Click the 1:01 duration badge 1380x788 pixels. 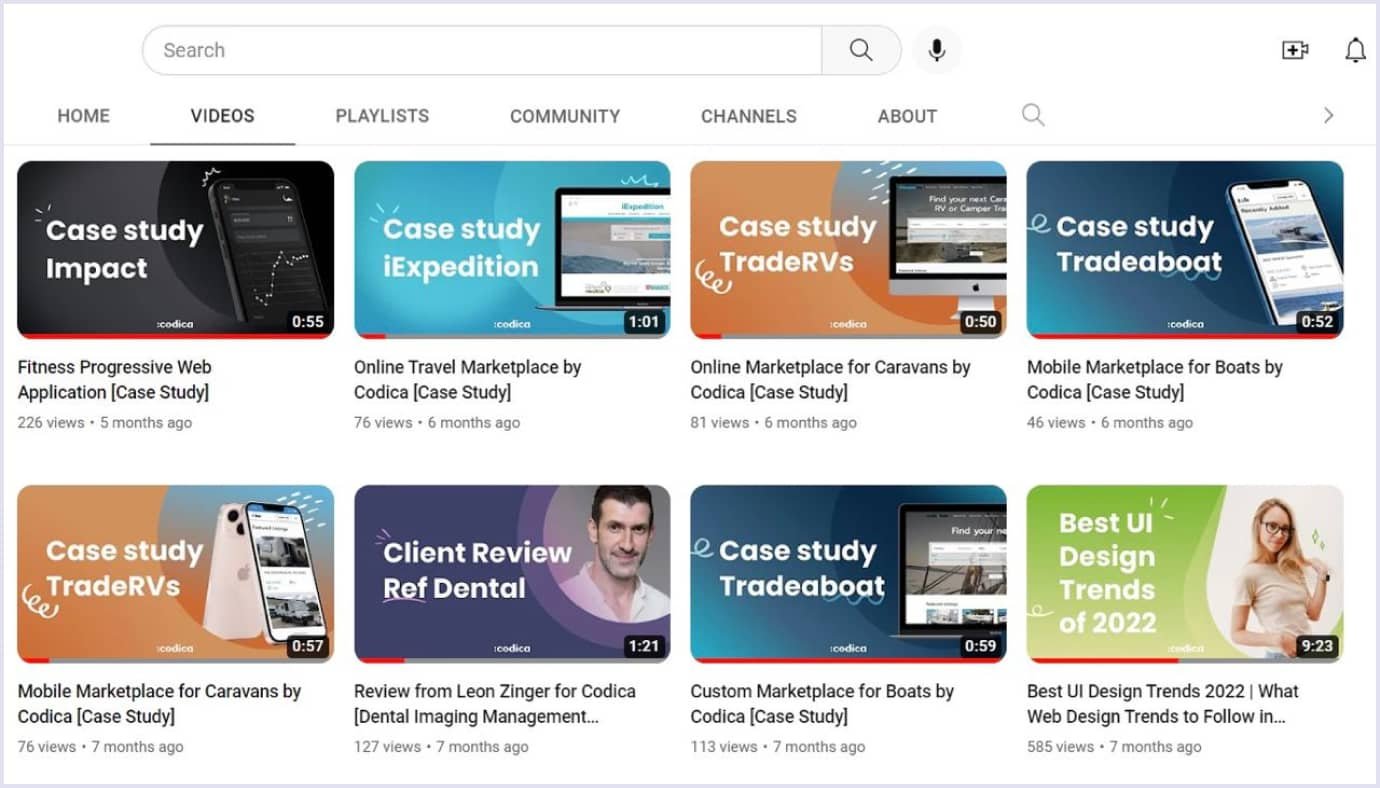point(644,322)
